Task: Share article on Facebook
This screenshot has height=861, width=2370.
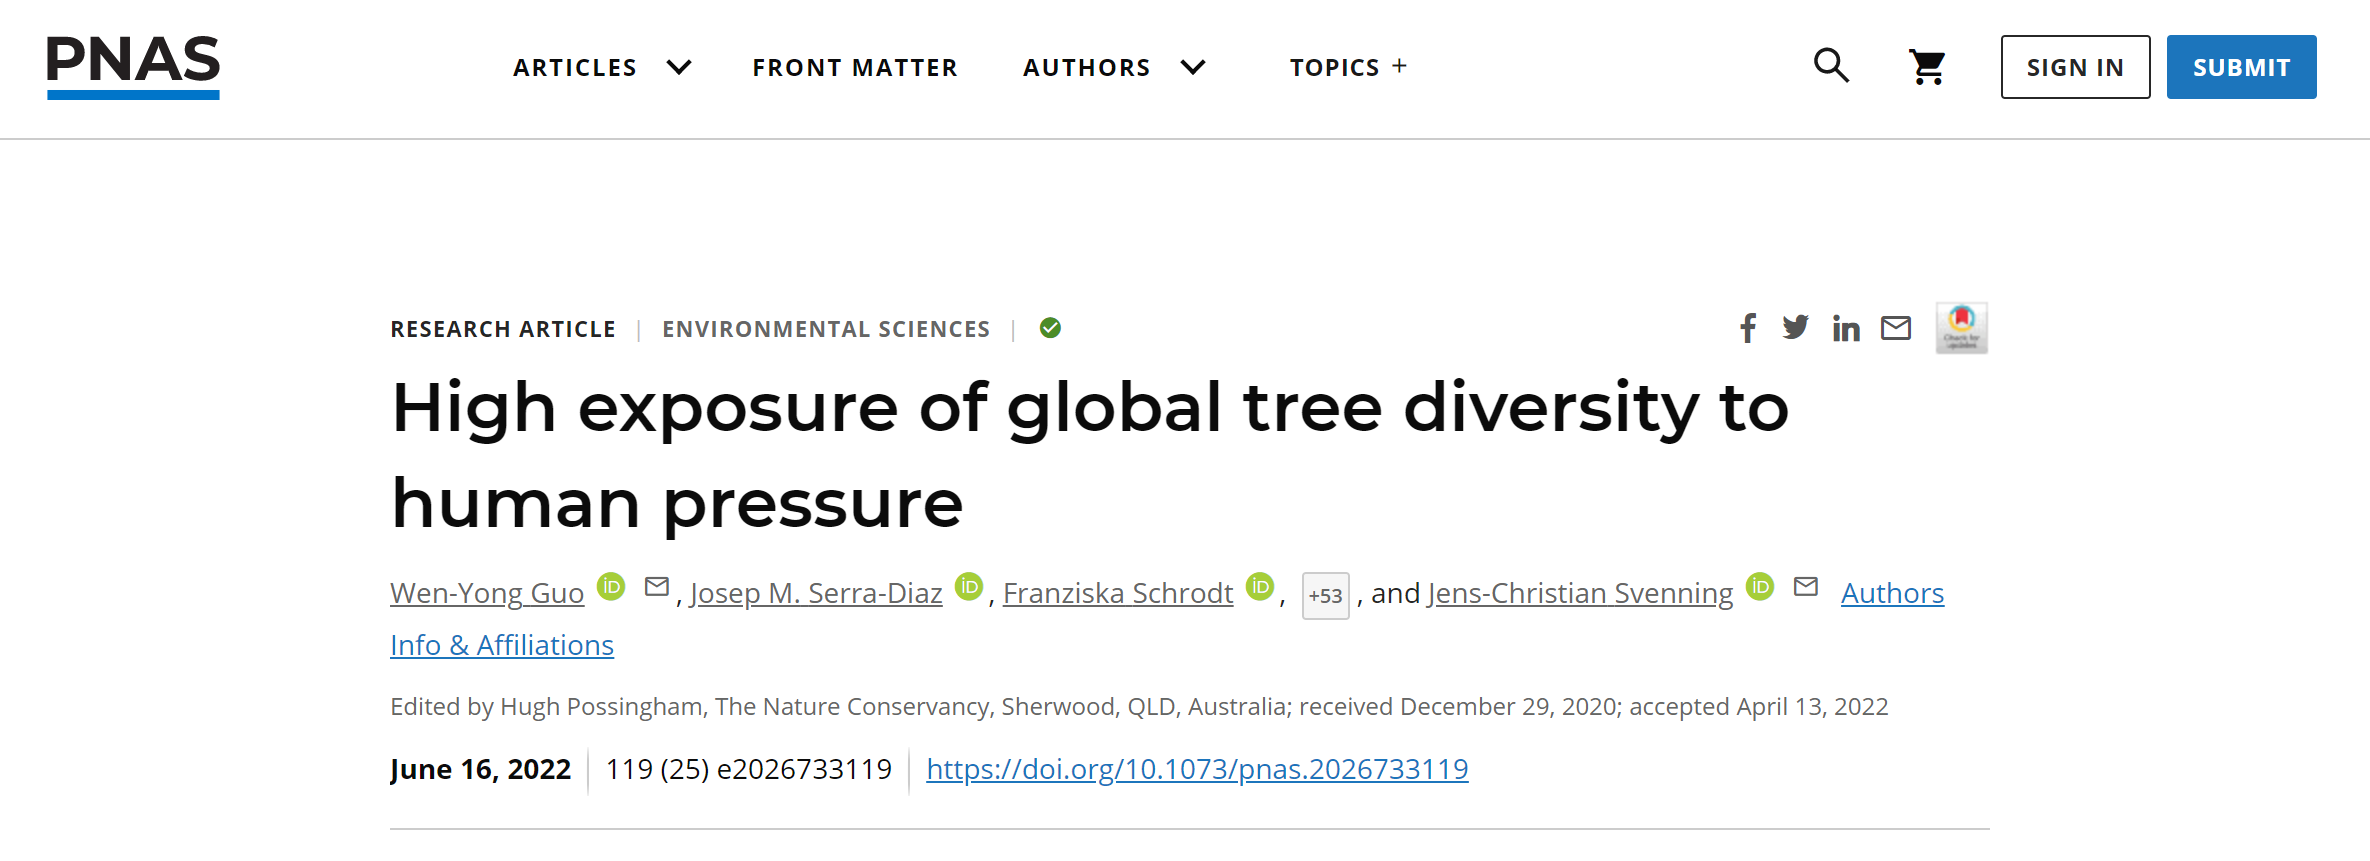Action: tap(1748, 328)
